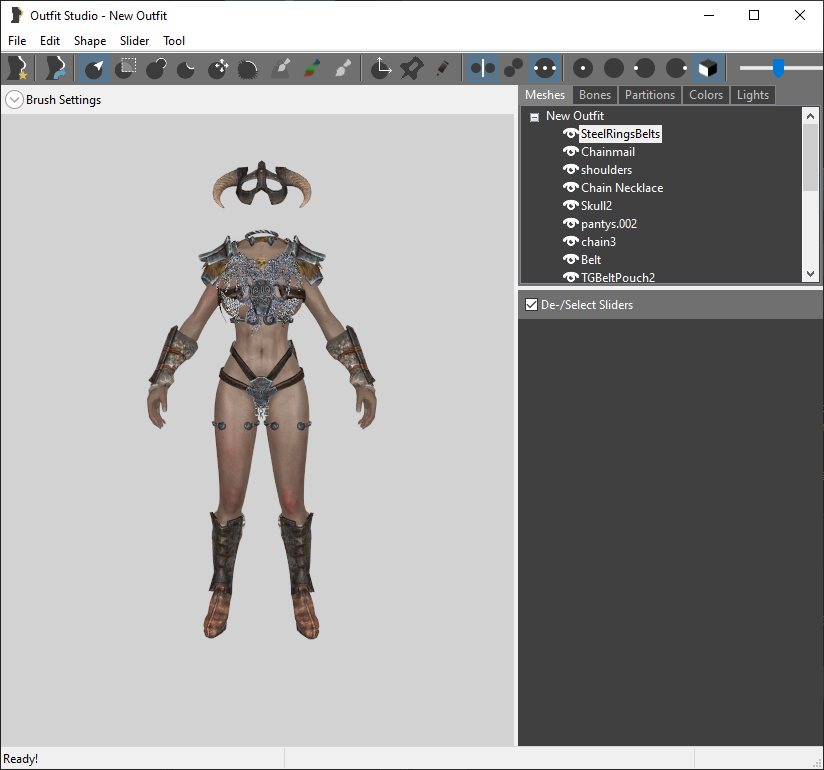Click the toolbar blue slider handle
The width and height of the screenshot is (824, 770).
coord(778,68)
